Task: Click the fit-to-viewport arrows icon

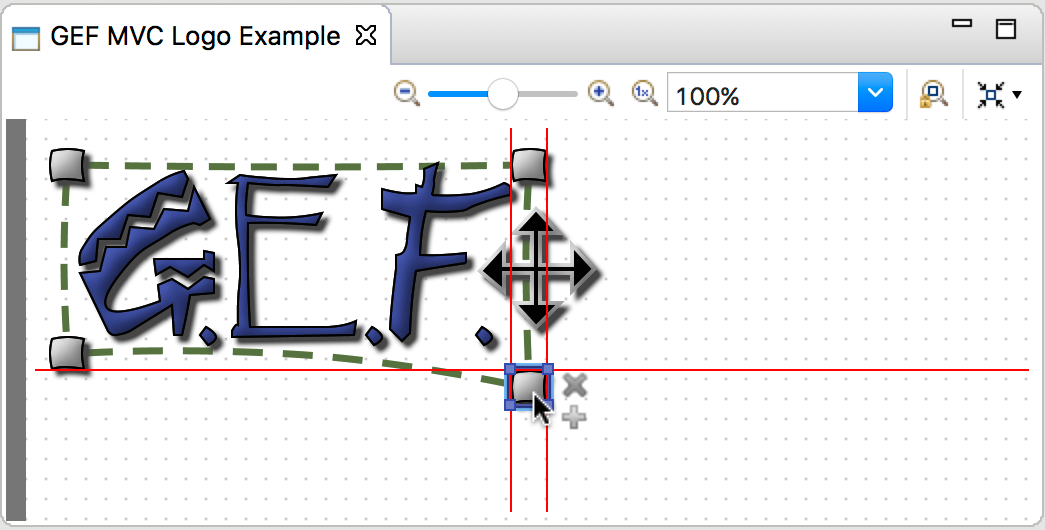Action: pos(990,95)
